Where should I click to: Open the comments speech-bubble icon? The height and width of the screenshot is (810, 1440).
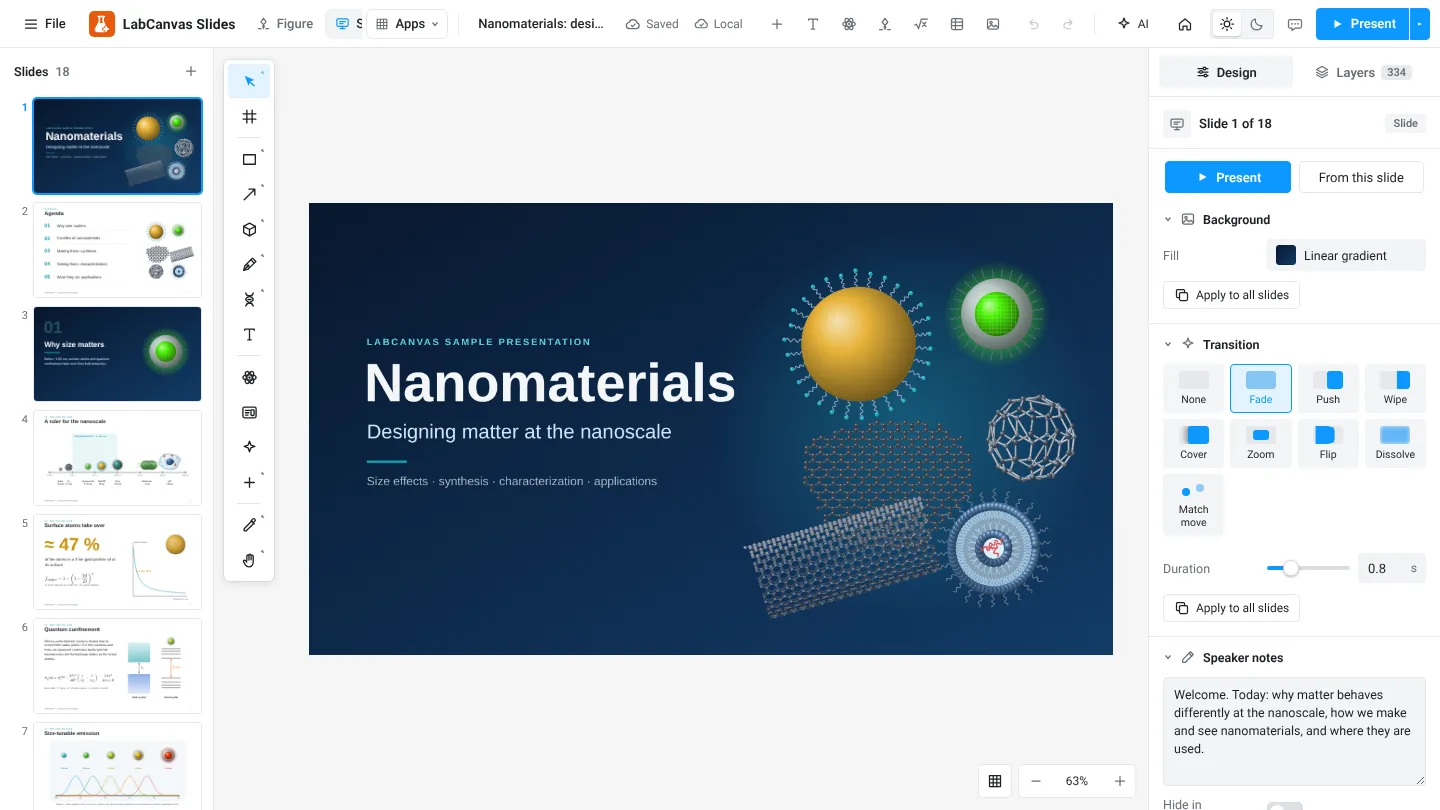(1295, 24)
